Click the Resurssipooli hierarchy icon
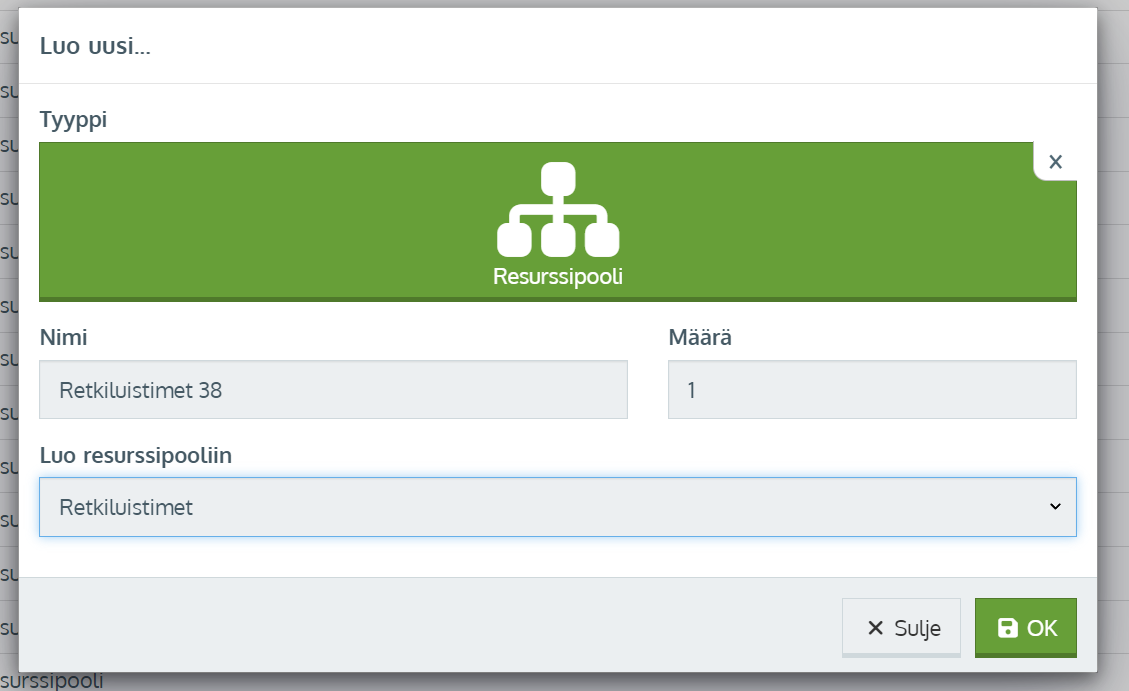 tap(558, 209)
